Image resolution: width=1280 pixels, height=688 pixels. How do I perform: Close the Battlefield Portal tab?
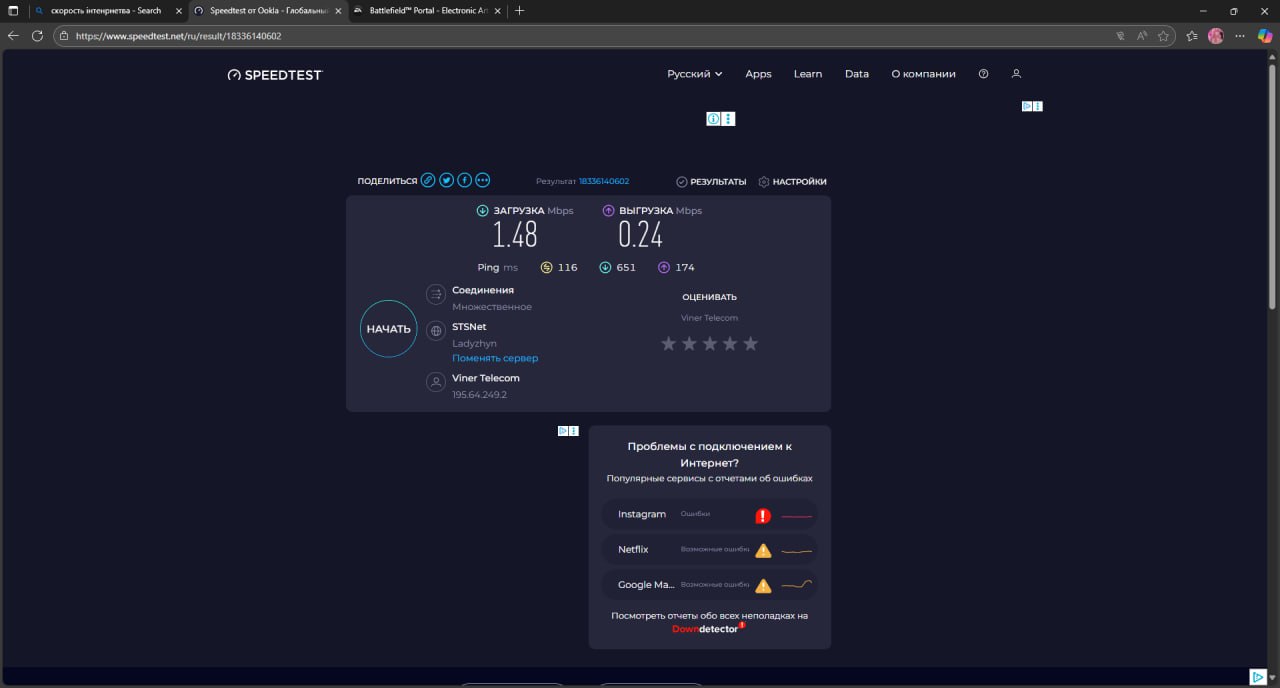(499, 10)
